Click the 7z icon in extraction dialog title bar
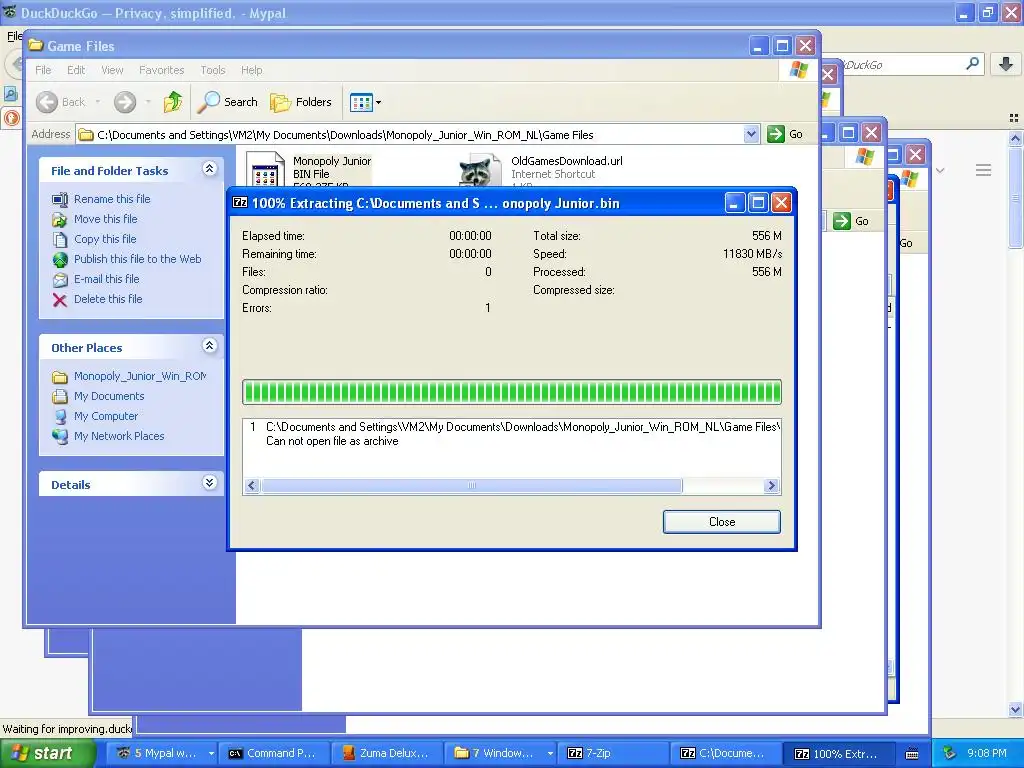This screenshot has height=768, width=1024. tap(240, 202)
